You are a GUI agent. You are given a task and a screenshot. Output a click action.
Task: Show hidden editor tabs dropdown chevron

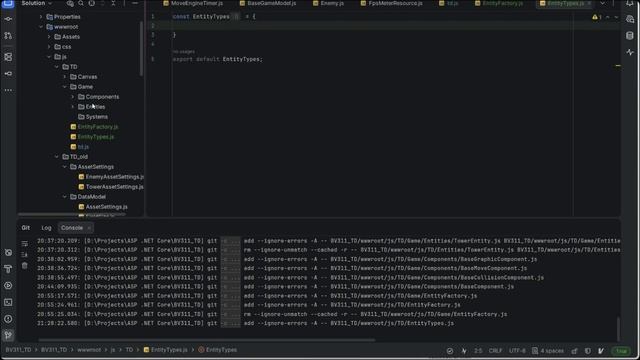(602, 3)
